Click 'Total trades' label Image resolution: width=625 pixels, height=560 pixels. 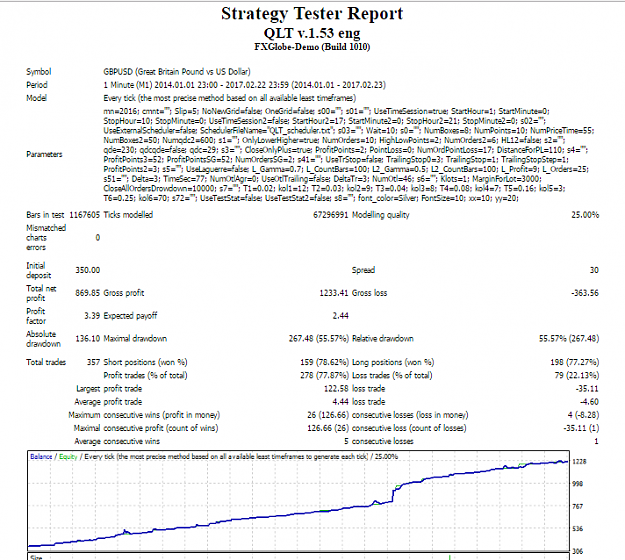click(46, 362)
